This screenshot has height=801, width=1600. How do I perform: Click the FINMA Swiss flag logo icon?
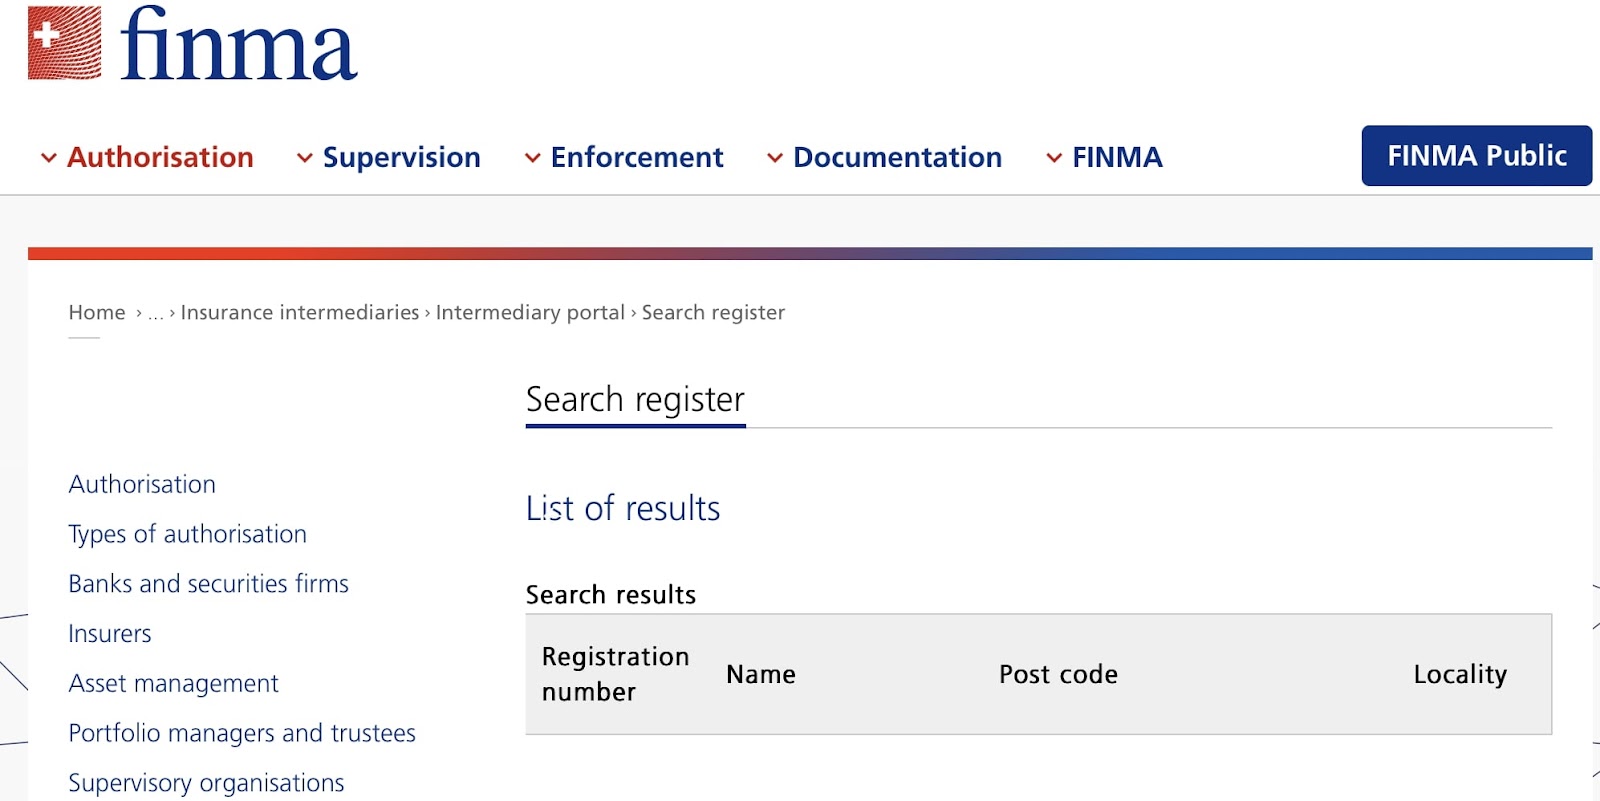[65, 42]
